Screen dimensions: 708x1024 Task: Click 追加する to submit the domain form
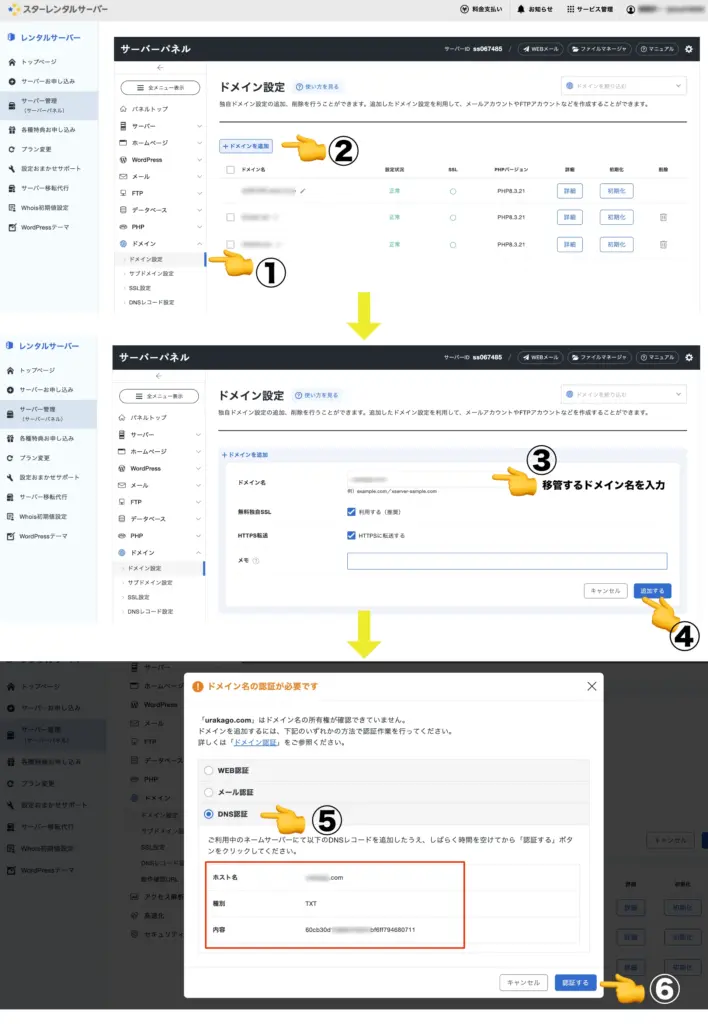tap(652, 591)
